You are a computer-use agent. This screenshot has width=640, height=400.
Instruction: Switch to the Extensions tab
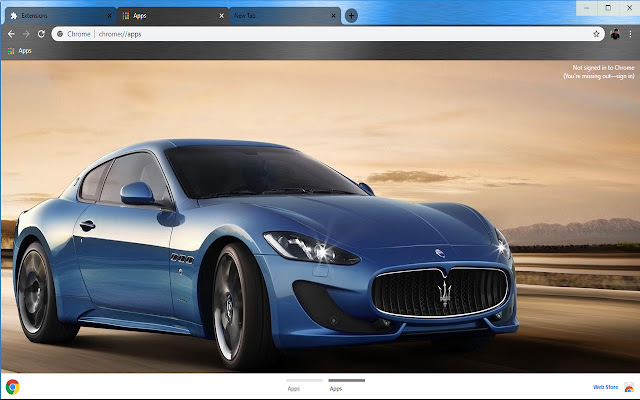[x=59, y=16]
